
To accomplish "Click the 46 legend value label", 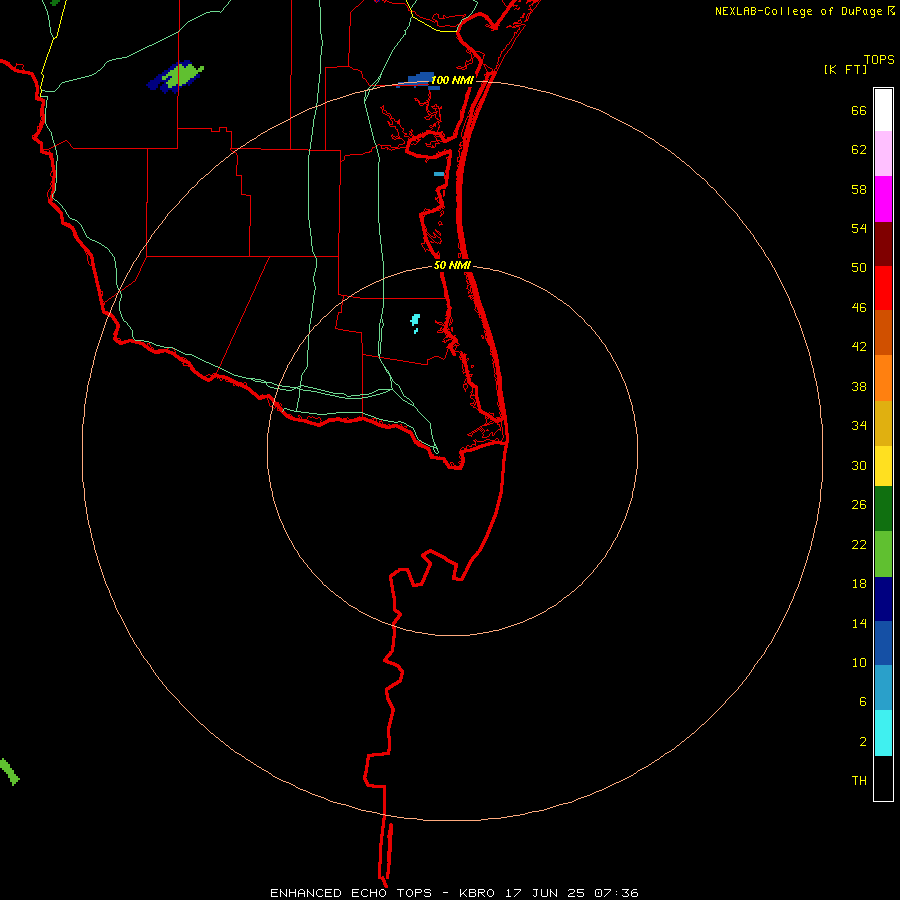I will click(x=859, y=307).
